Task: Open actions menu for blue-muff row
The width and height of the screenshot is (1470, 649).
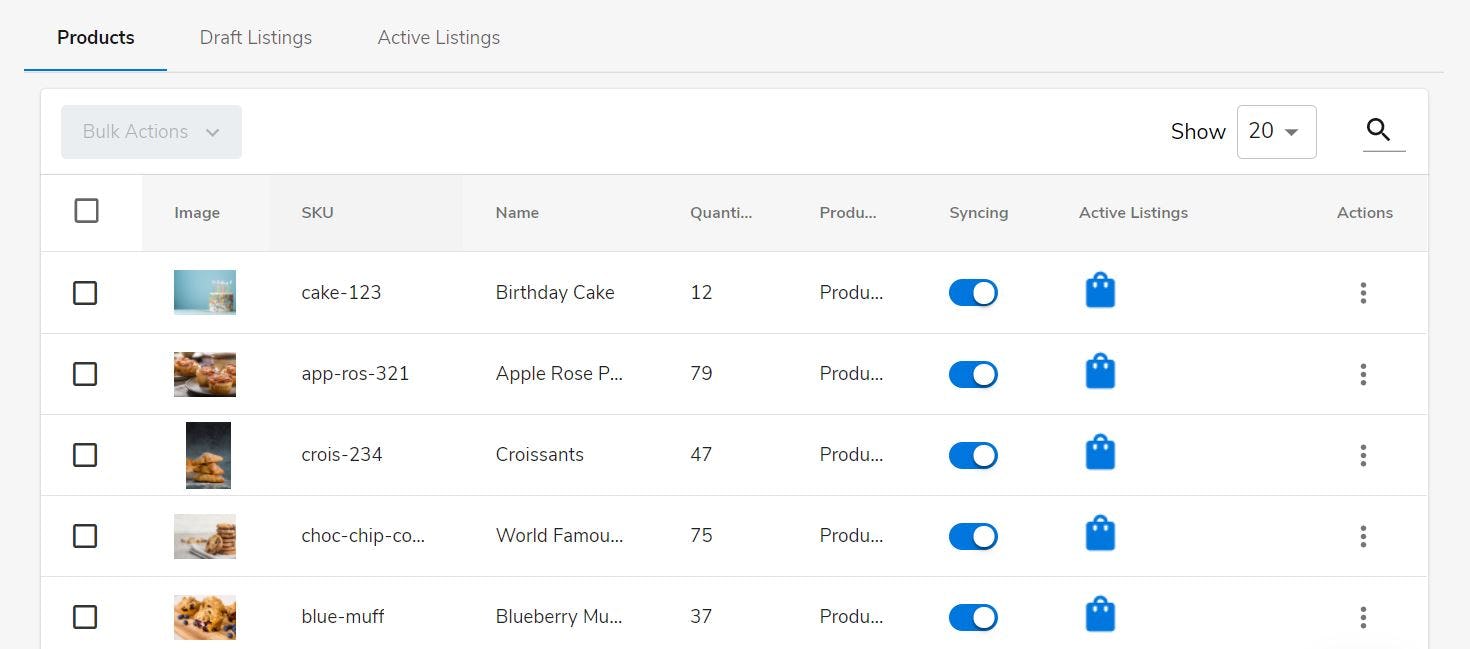Action: coord(1363,617)
